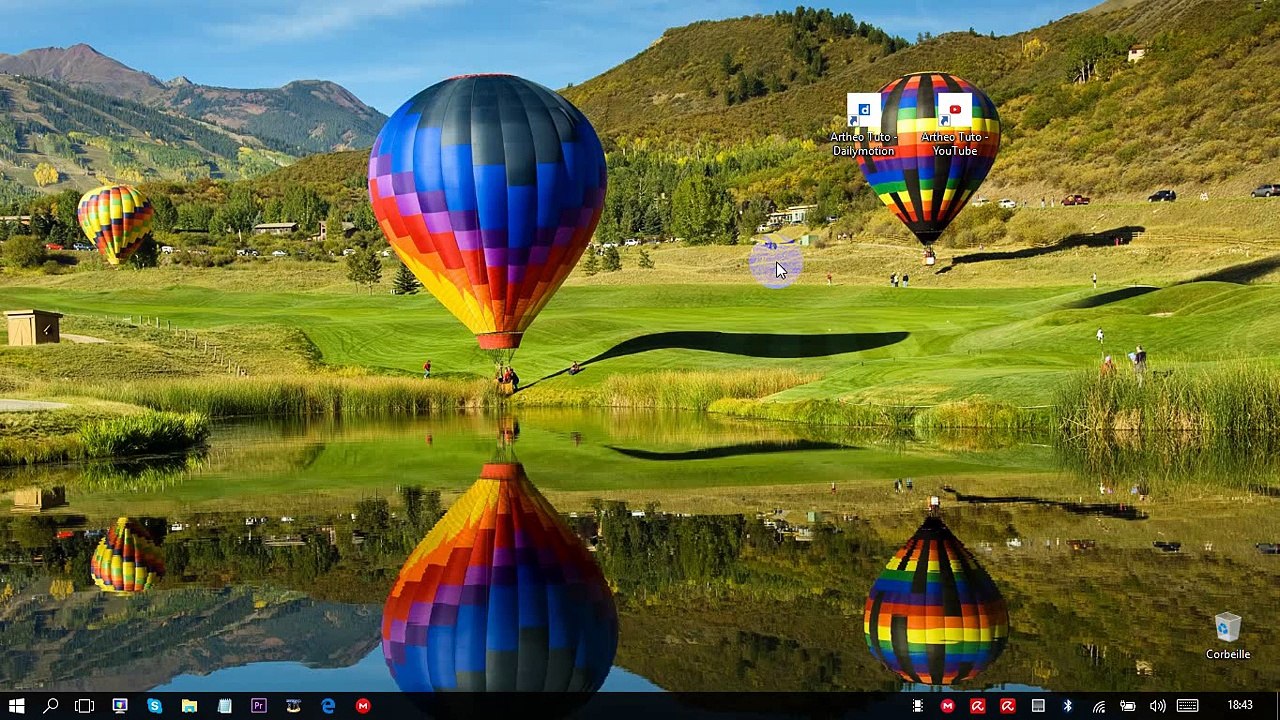Image resolution: width=1280 pixels, height=720 pixels.
Task: Open the MEGA icon in the system tray
Action: pyautogui.click(x=948, y=706)
